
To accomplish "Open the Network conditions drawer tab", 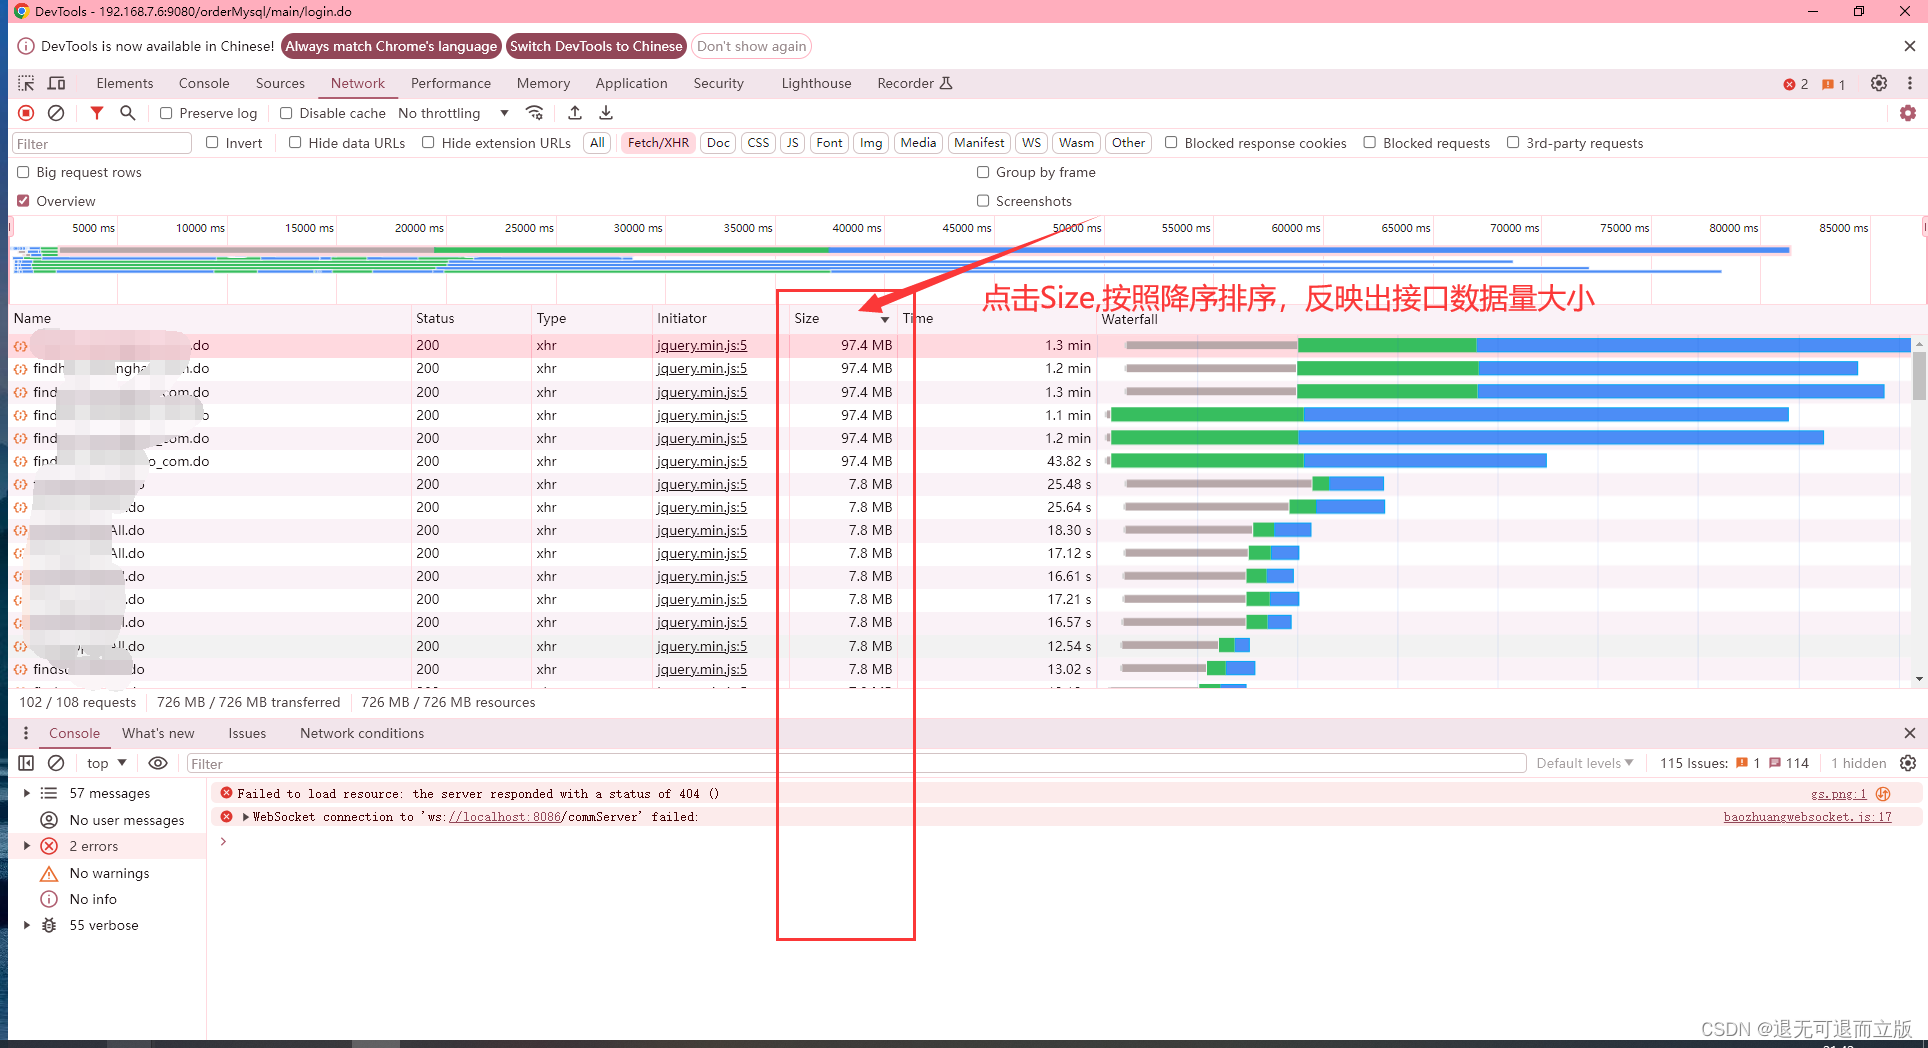I will point(362,733).
